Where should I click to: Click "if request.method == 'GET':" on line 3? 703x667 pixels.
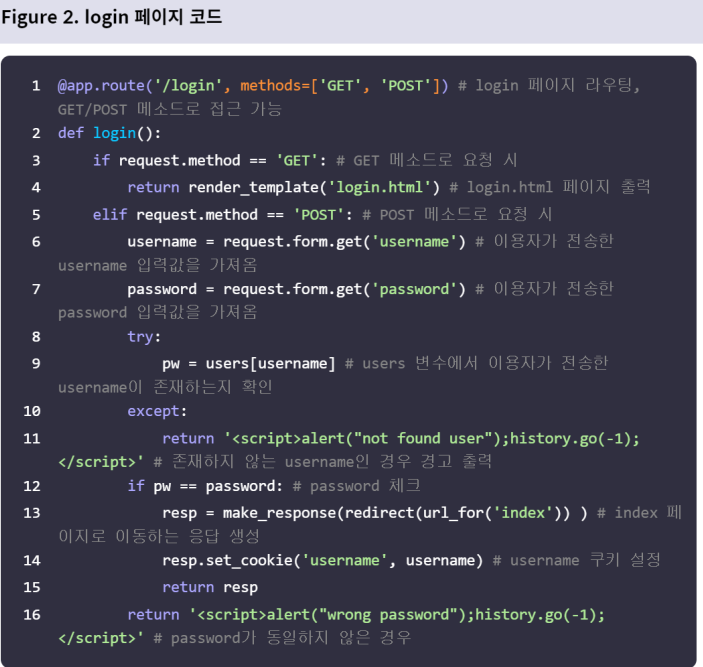[x=210, y=160]
